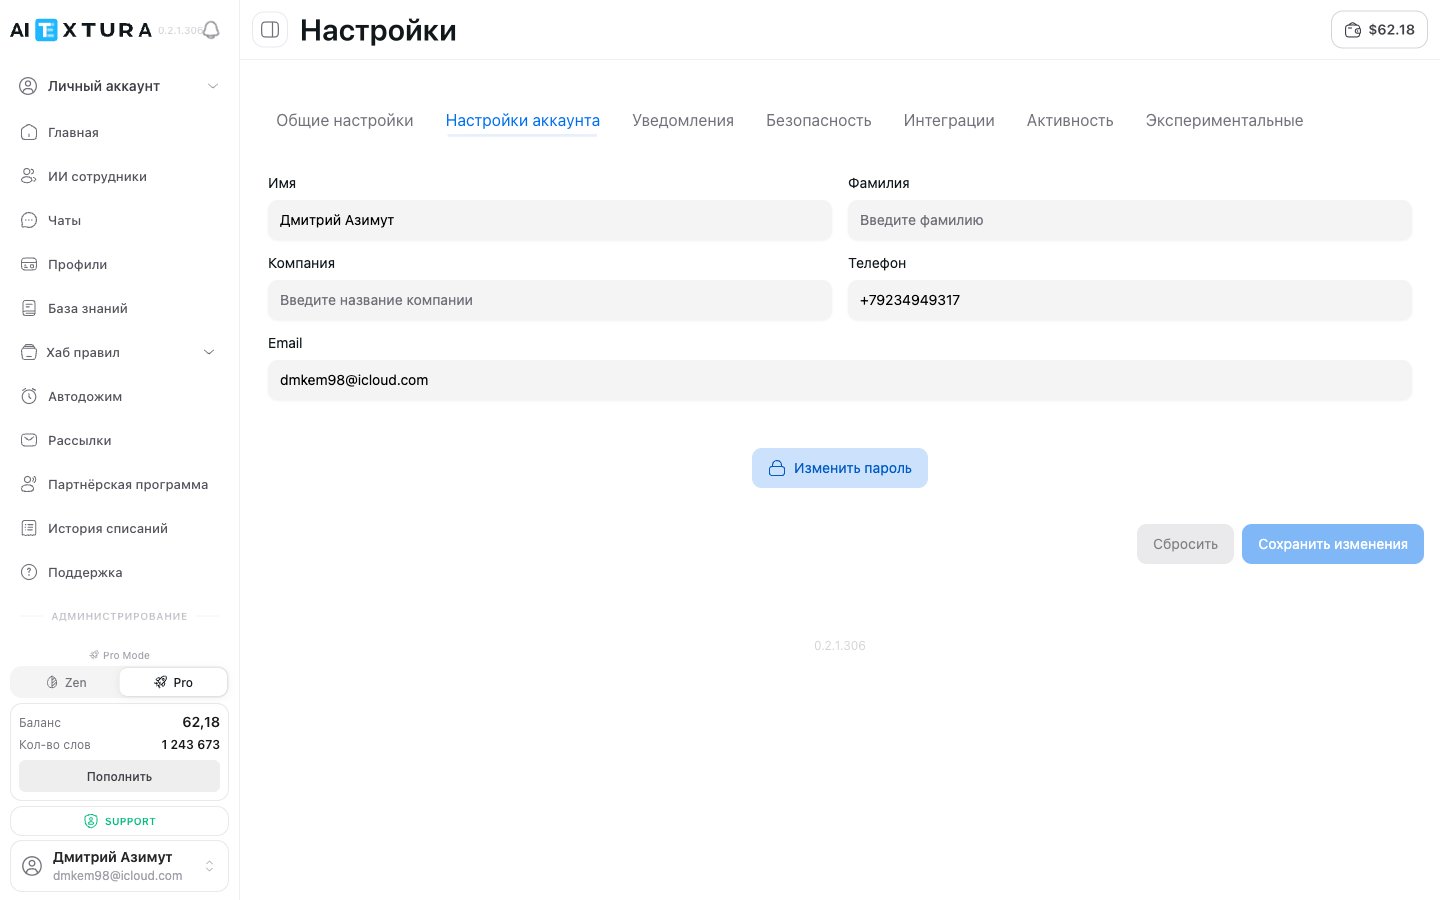
Task: Click the Поддержка question mark icon
Action: point(29,572)
